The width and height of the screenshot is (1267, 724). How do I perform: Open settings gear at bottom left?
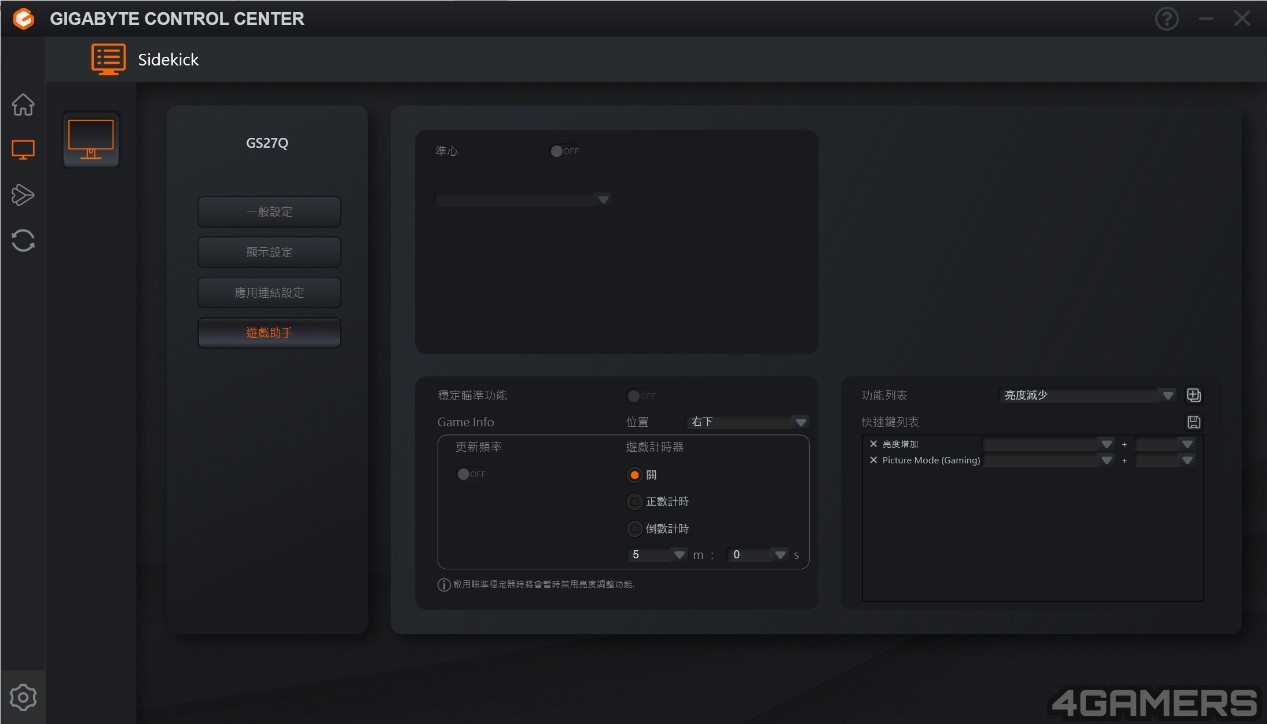[x=23, y=697]
